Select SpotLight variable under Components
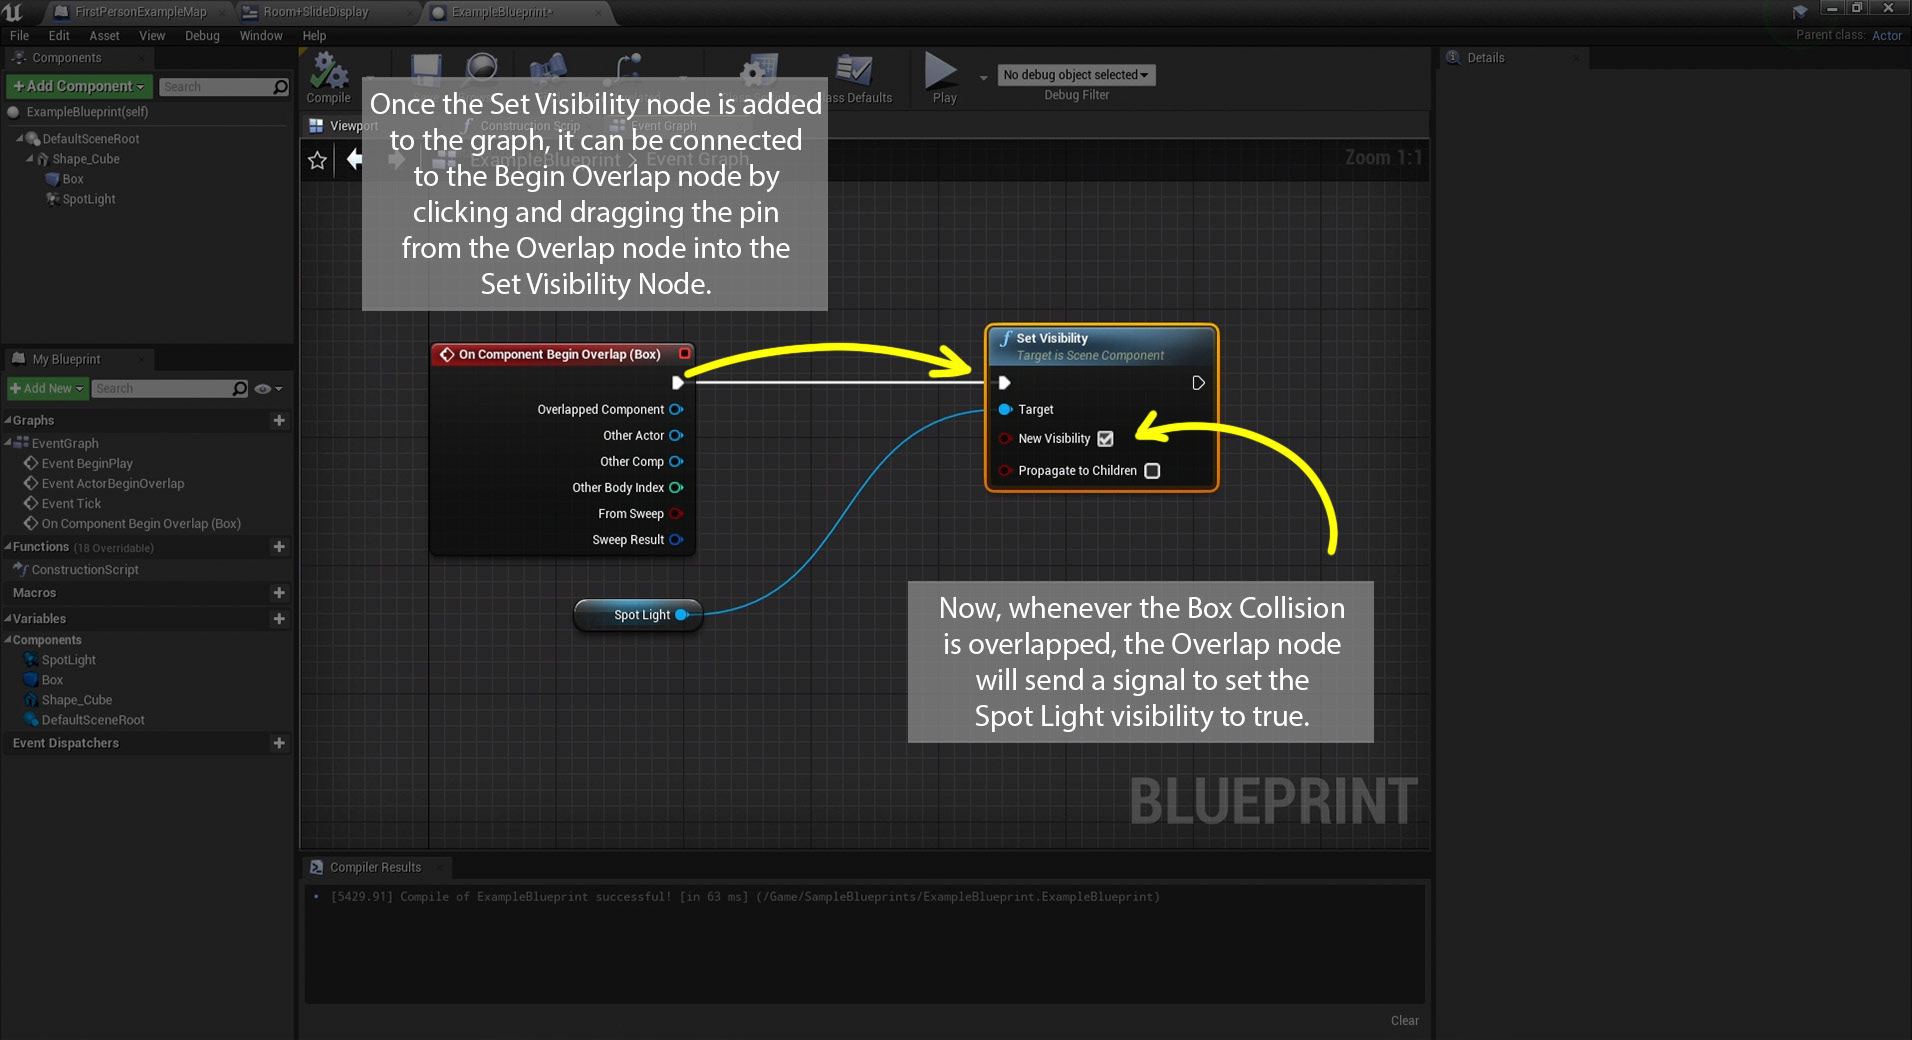The height and width of the screenshot is (1040, 1912). pos(69,659)
